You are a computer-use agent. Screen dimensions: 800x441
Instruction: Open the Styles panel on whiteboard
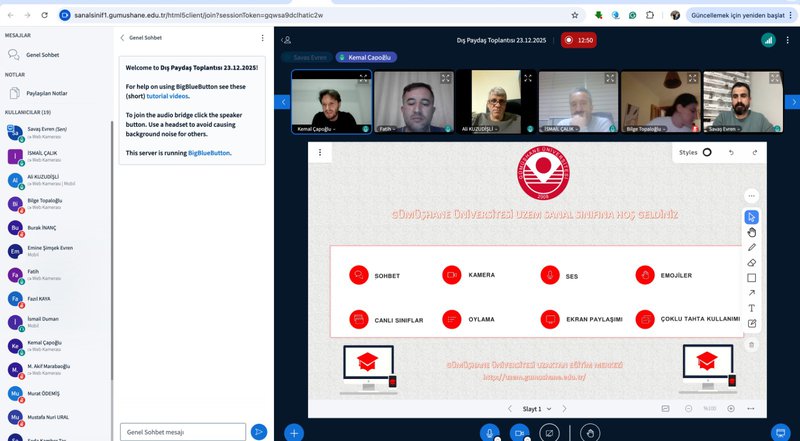695,152
